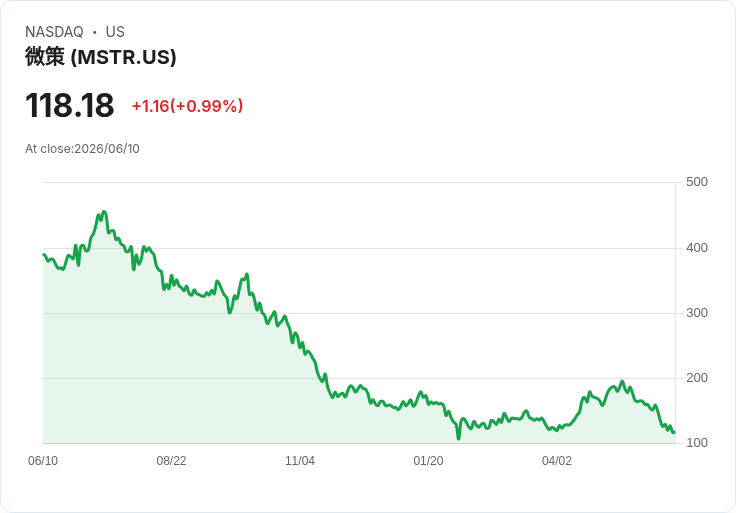
Task: Click the MSTR.US stock title
Action: click(x=100, y=57)
